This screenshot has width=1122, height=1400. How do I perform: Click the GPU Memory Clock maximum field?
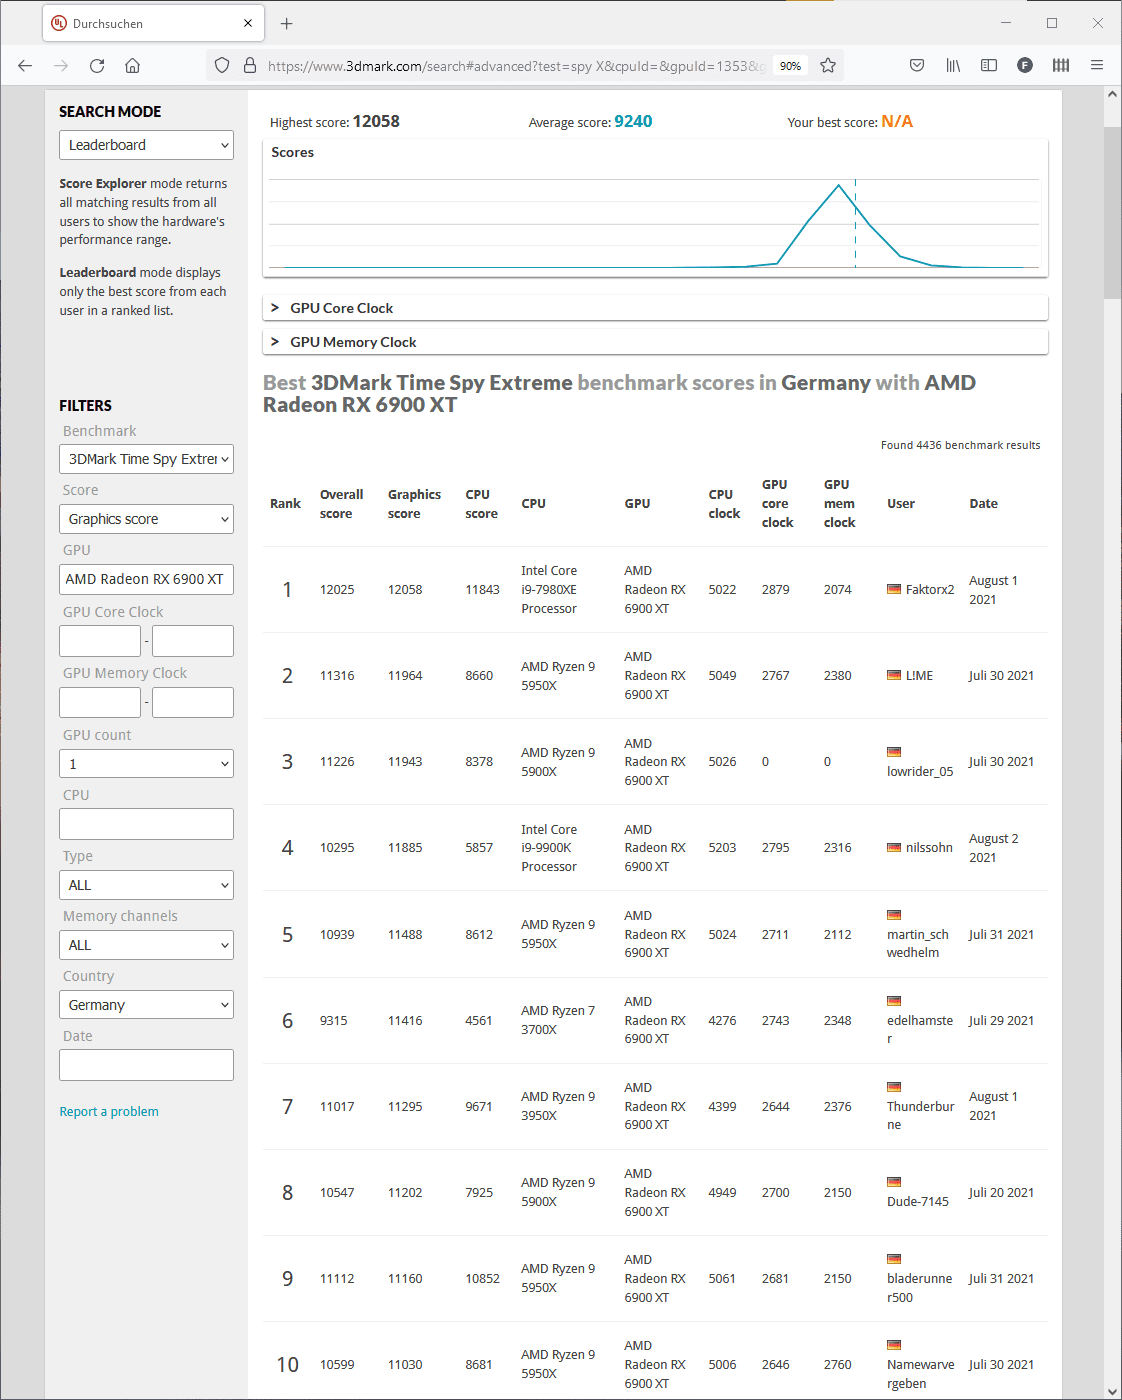193,702
